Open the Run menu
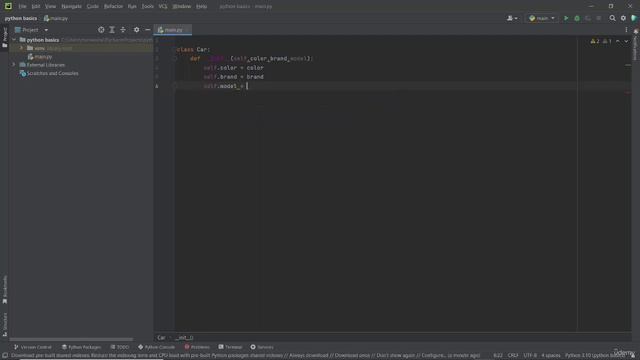The height and width of the screenshot is (360, 640). tap(132, 7)
